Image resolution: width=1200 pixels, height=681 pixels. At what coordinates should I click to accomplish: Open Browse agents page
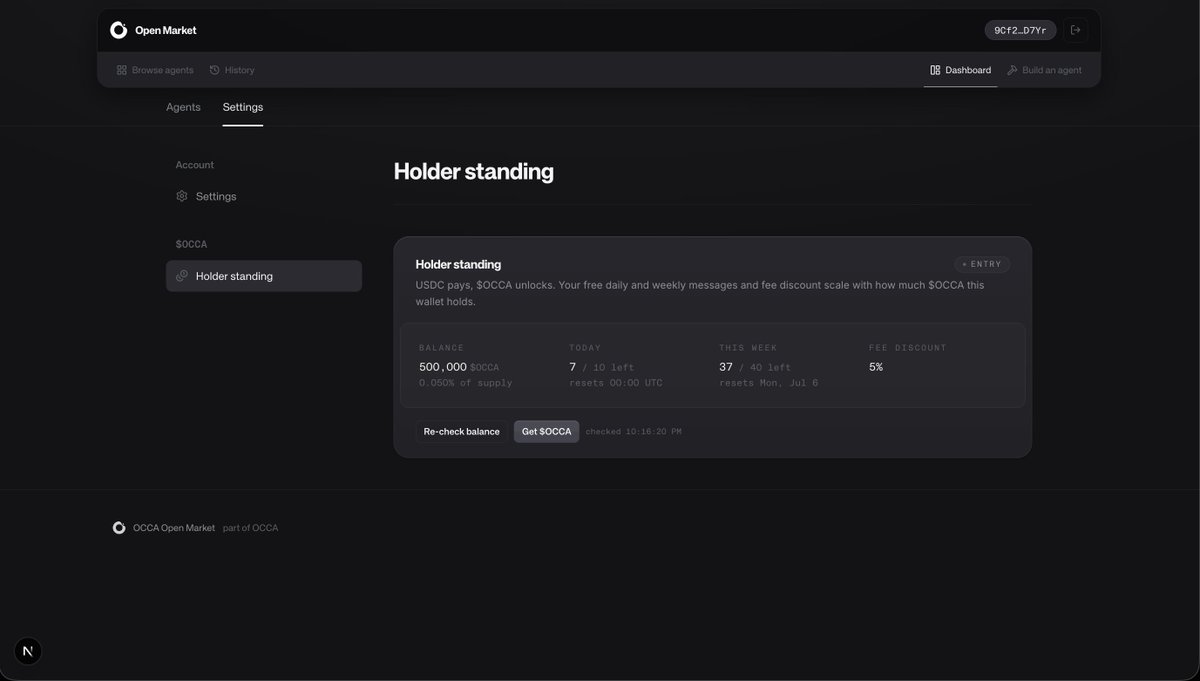(x=155, y=70)
